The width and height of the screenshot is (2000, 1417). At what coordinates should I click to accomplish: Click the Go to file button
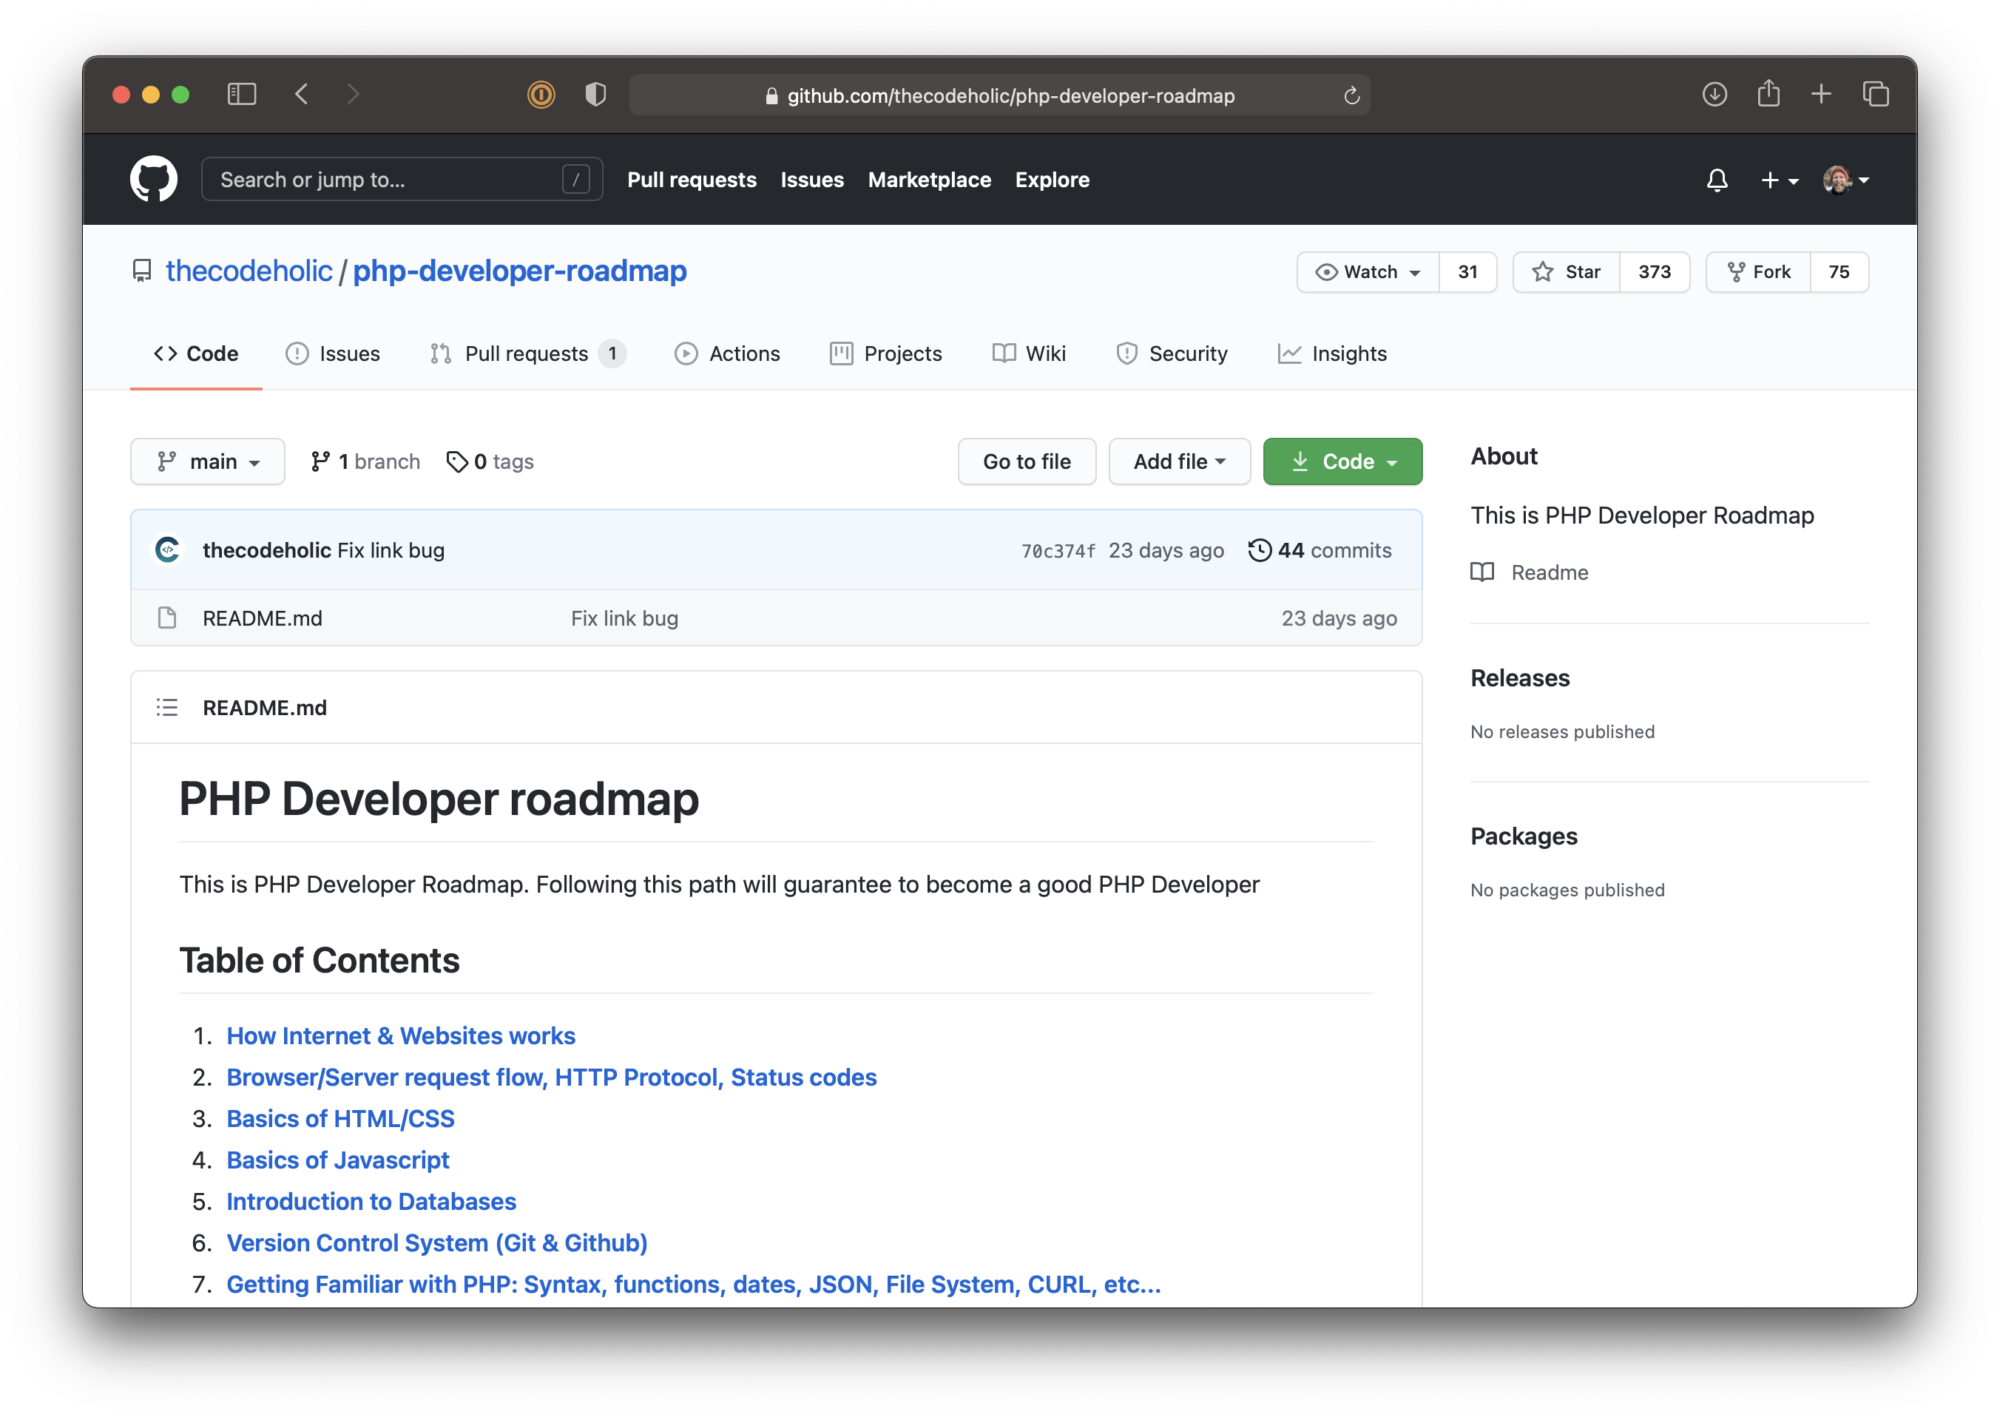(x=1026, y=461)
